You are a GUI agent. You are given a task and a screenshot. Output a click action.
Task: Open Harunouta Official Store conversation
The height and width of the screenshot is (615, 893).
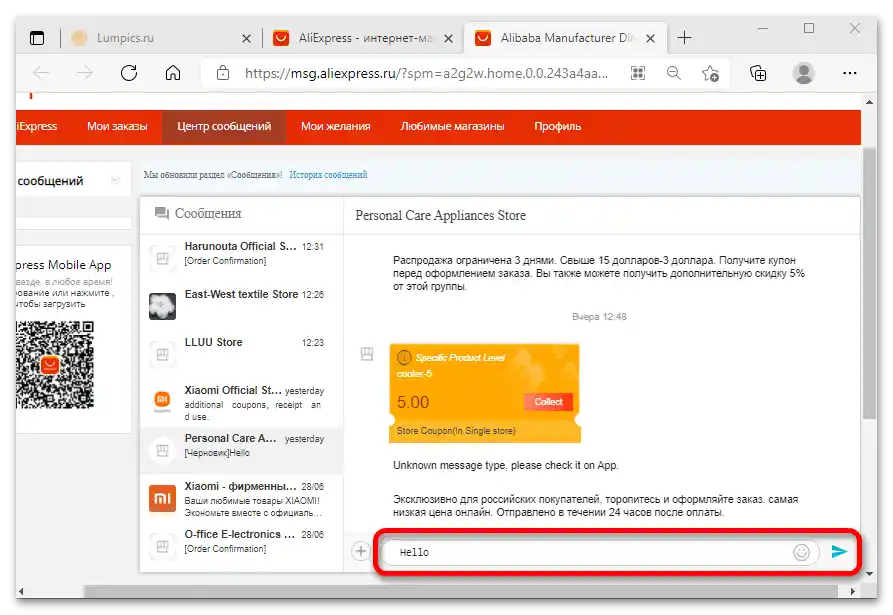click(x=241, y=258)
